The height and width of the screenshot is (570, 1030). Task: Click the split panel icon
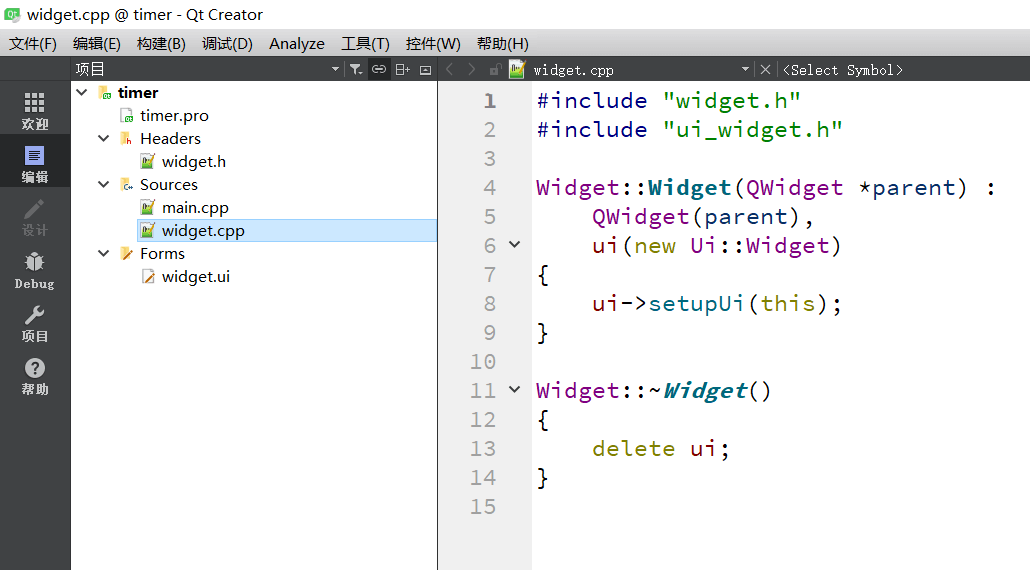click(403, 69)
